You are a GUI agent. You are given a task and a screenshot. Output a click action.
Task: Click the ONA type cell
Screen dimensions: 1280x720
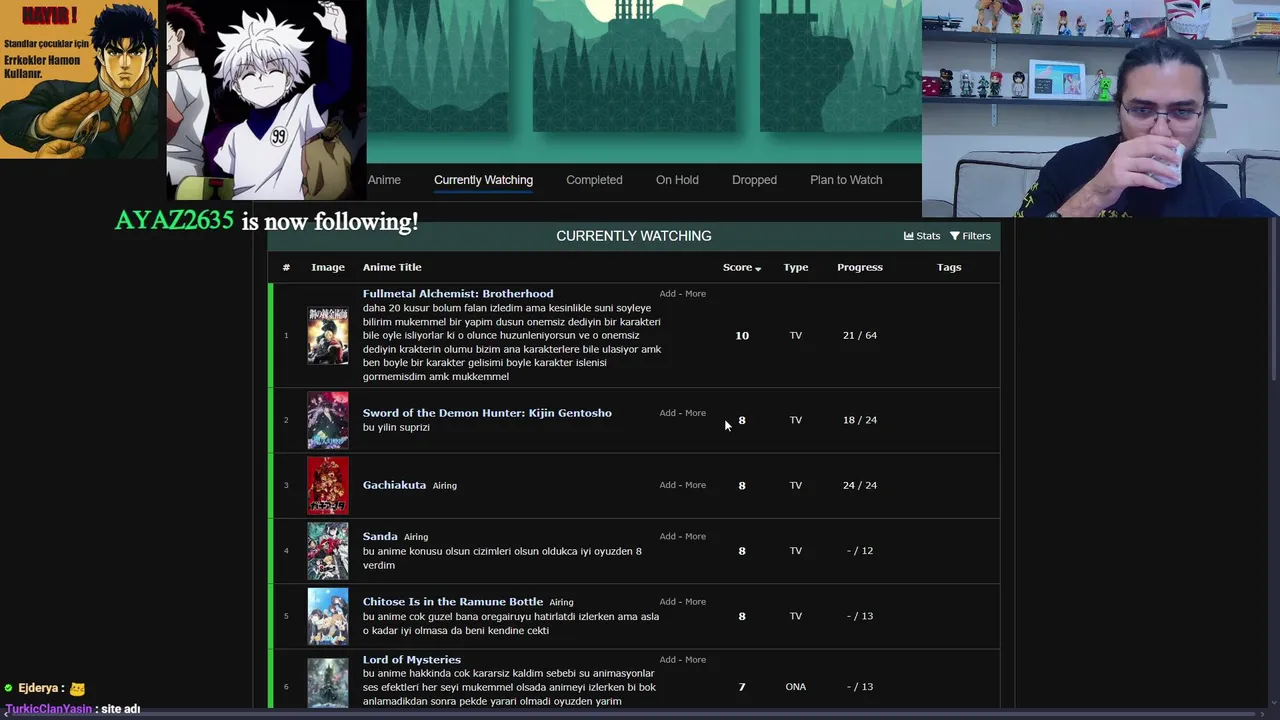click(796, 687)
